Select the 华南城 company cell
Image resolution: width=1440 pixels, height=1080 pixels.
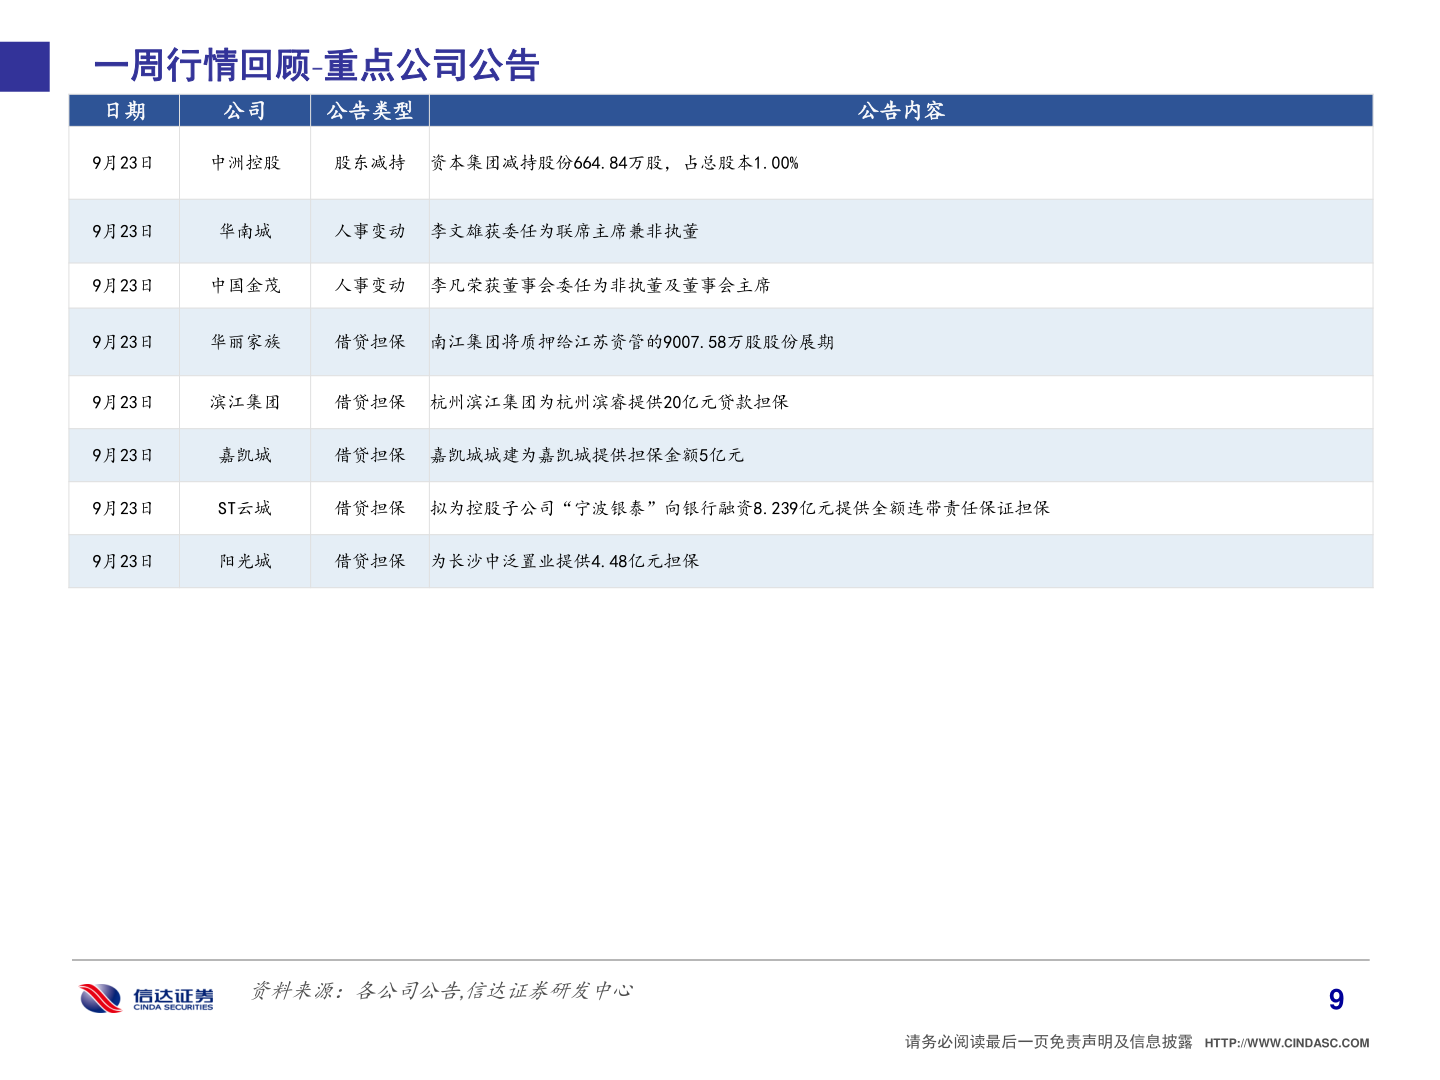[244, 231]
